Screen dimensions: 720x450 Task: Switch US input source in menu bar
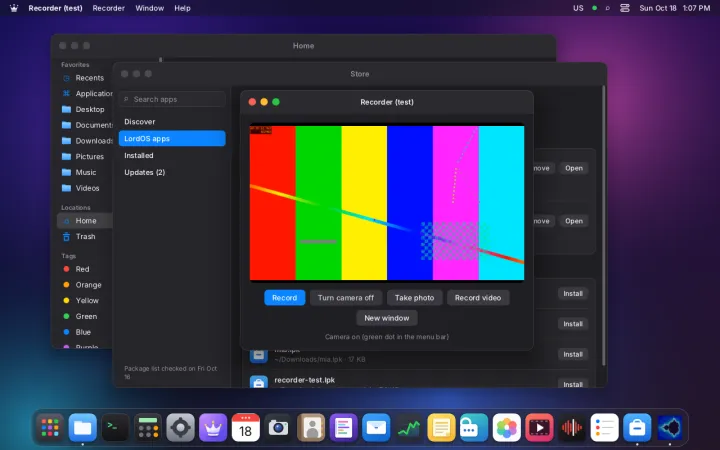click(578, 8)
